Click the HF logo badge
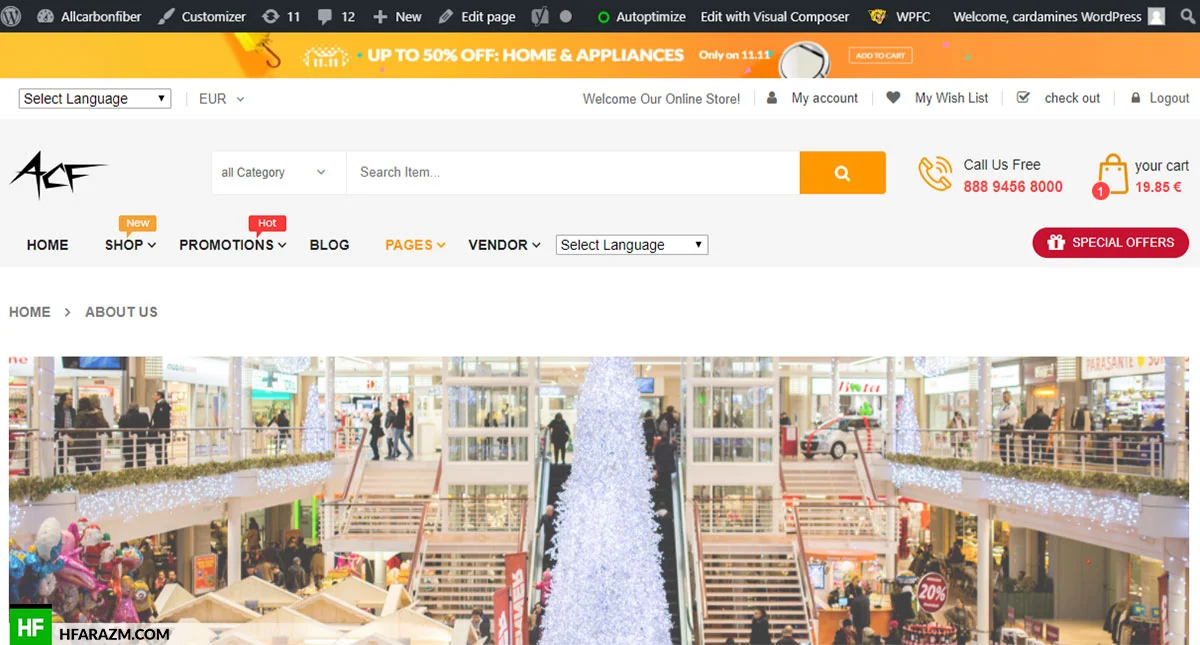 point(30,628)
